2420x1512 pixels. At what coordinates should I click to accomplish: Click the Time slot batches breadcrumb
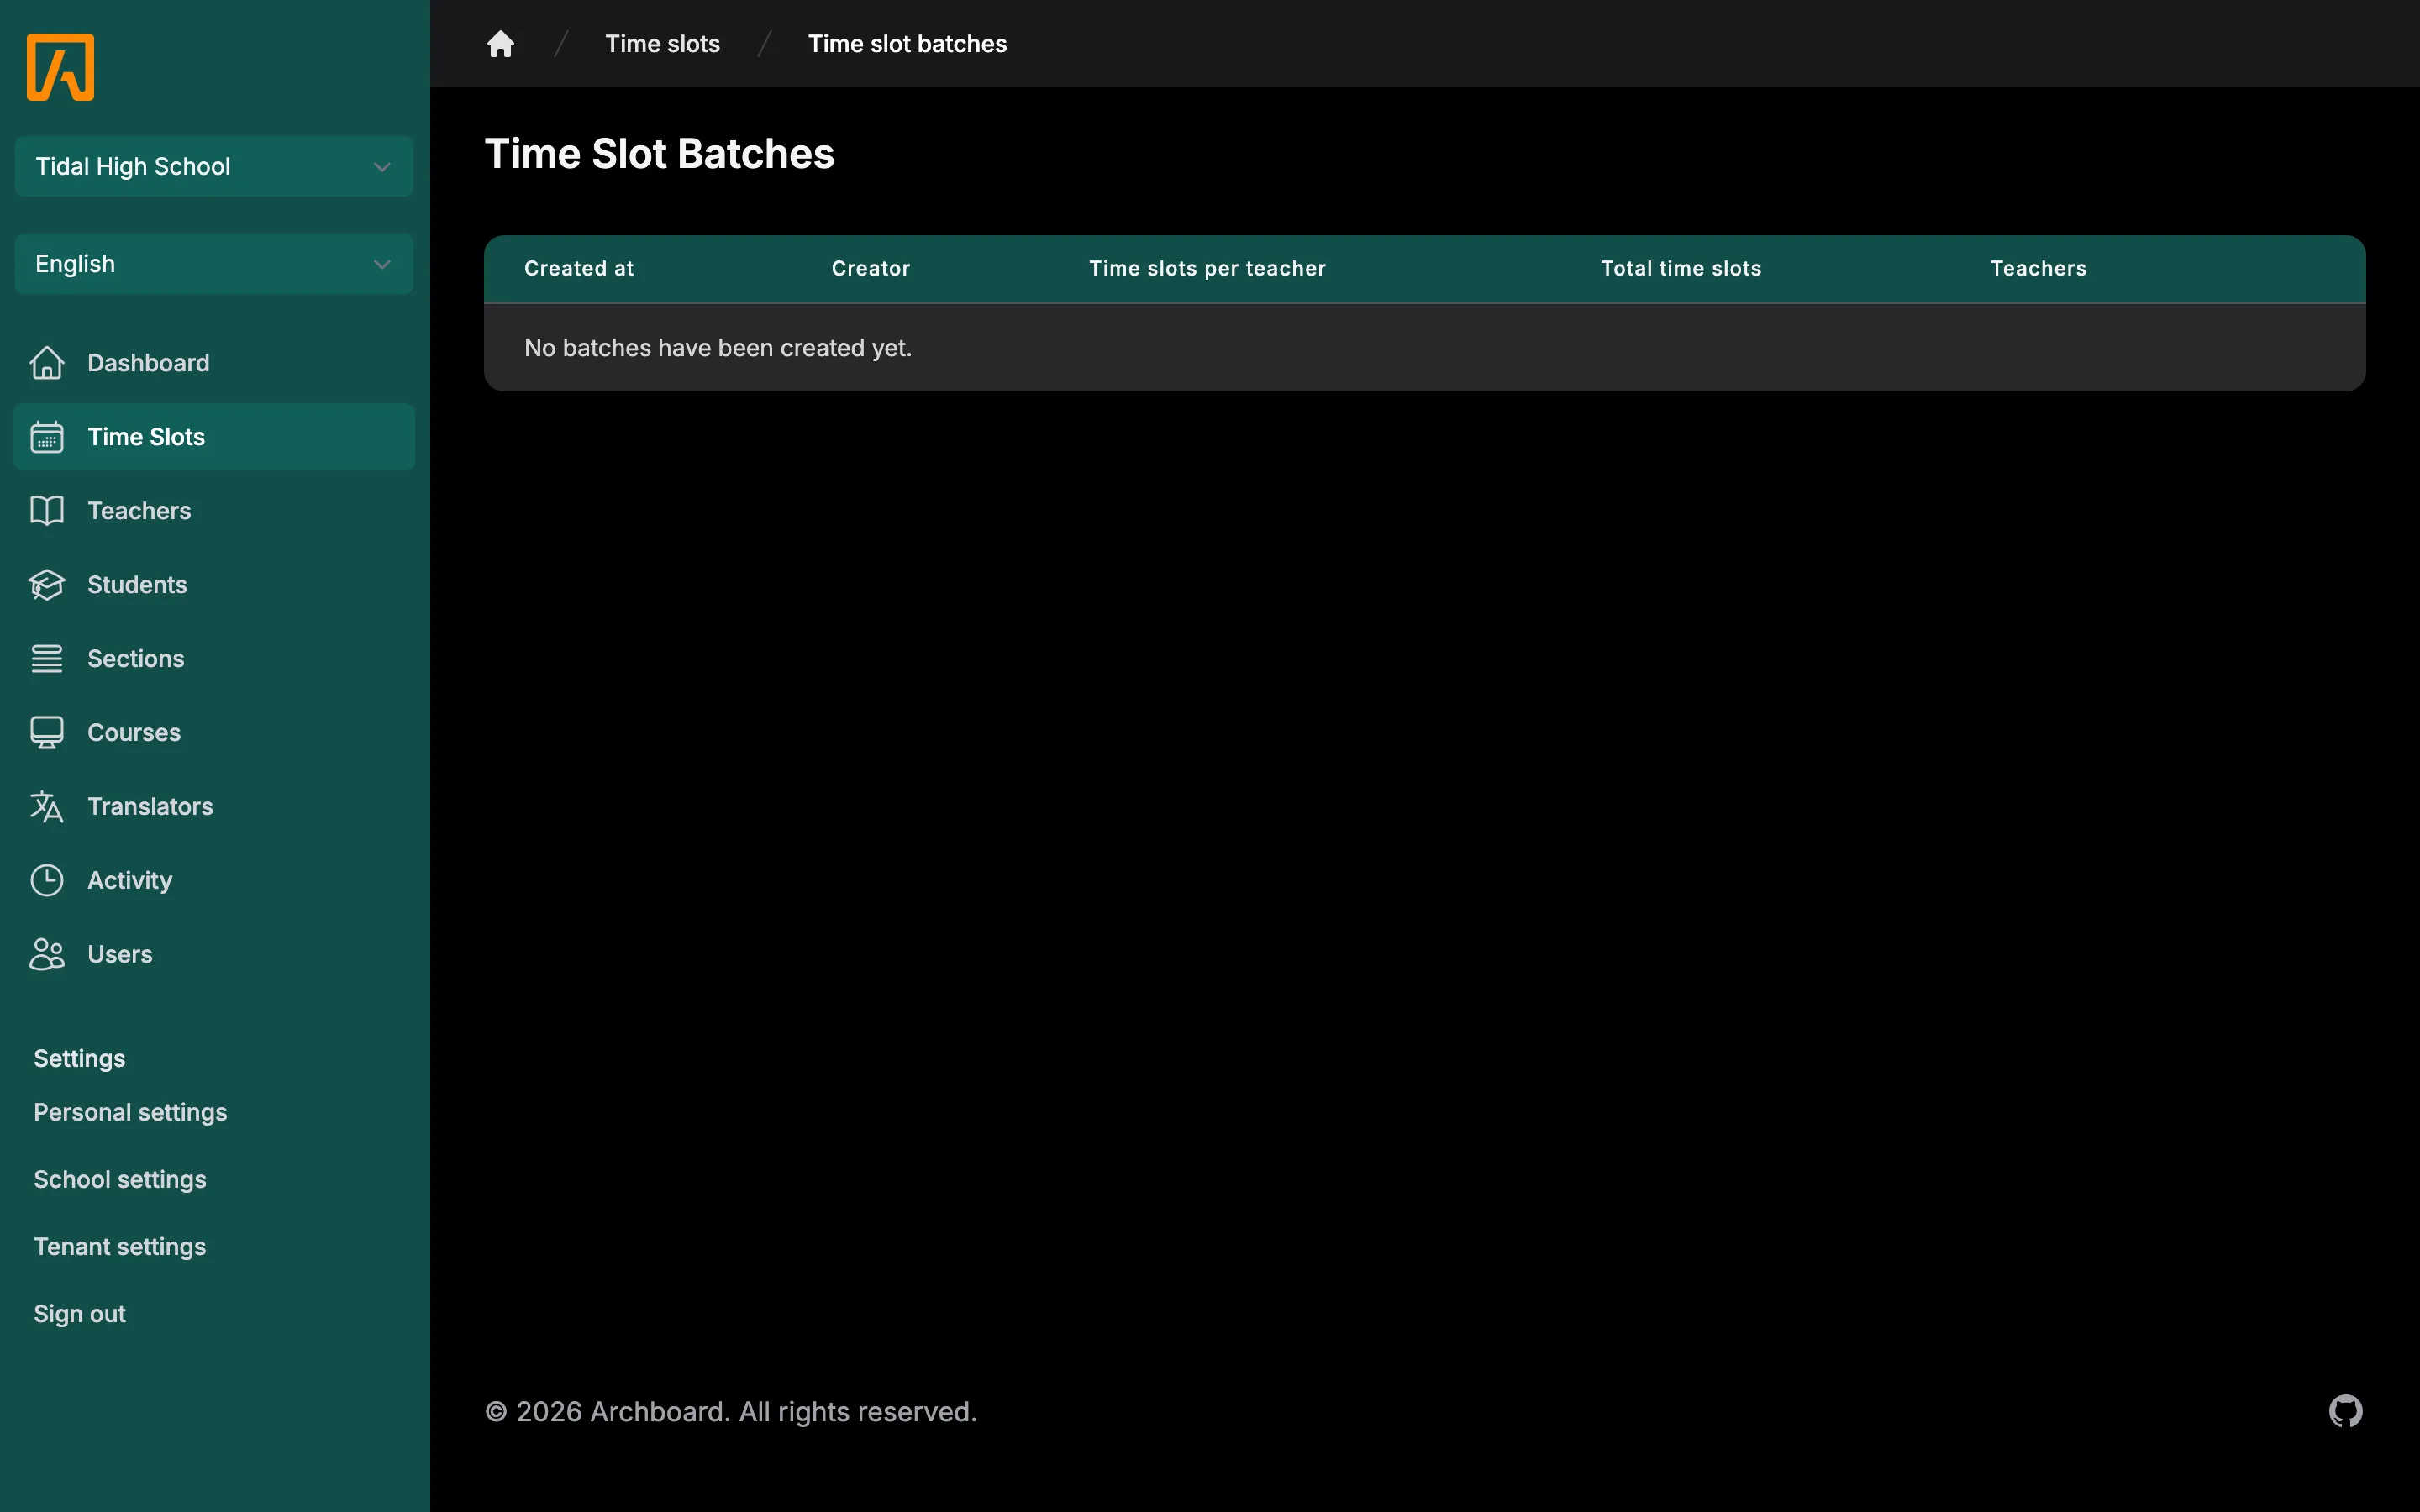click(907, 44)
